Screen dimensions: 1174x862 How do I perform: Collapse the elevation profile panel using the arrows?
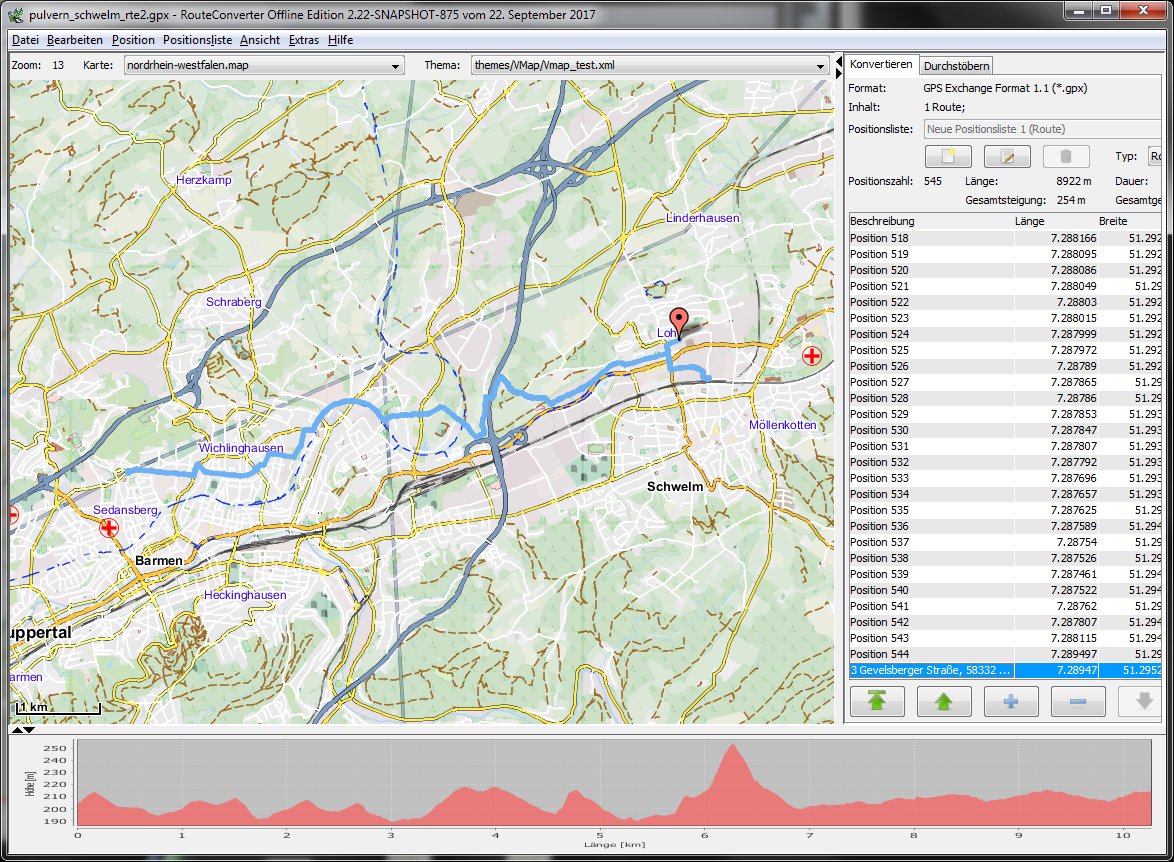(22, 730)
